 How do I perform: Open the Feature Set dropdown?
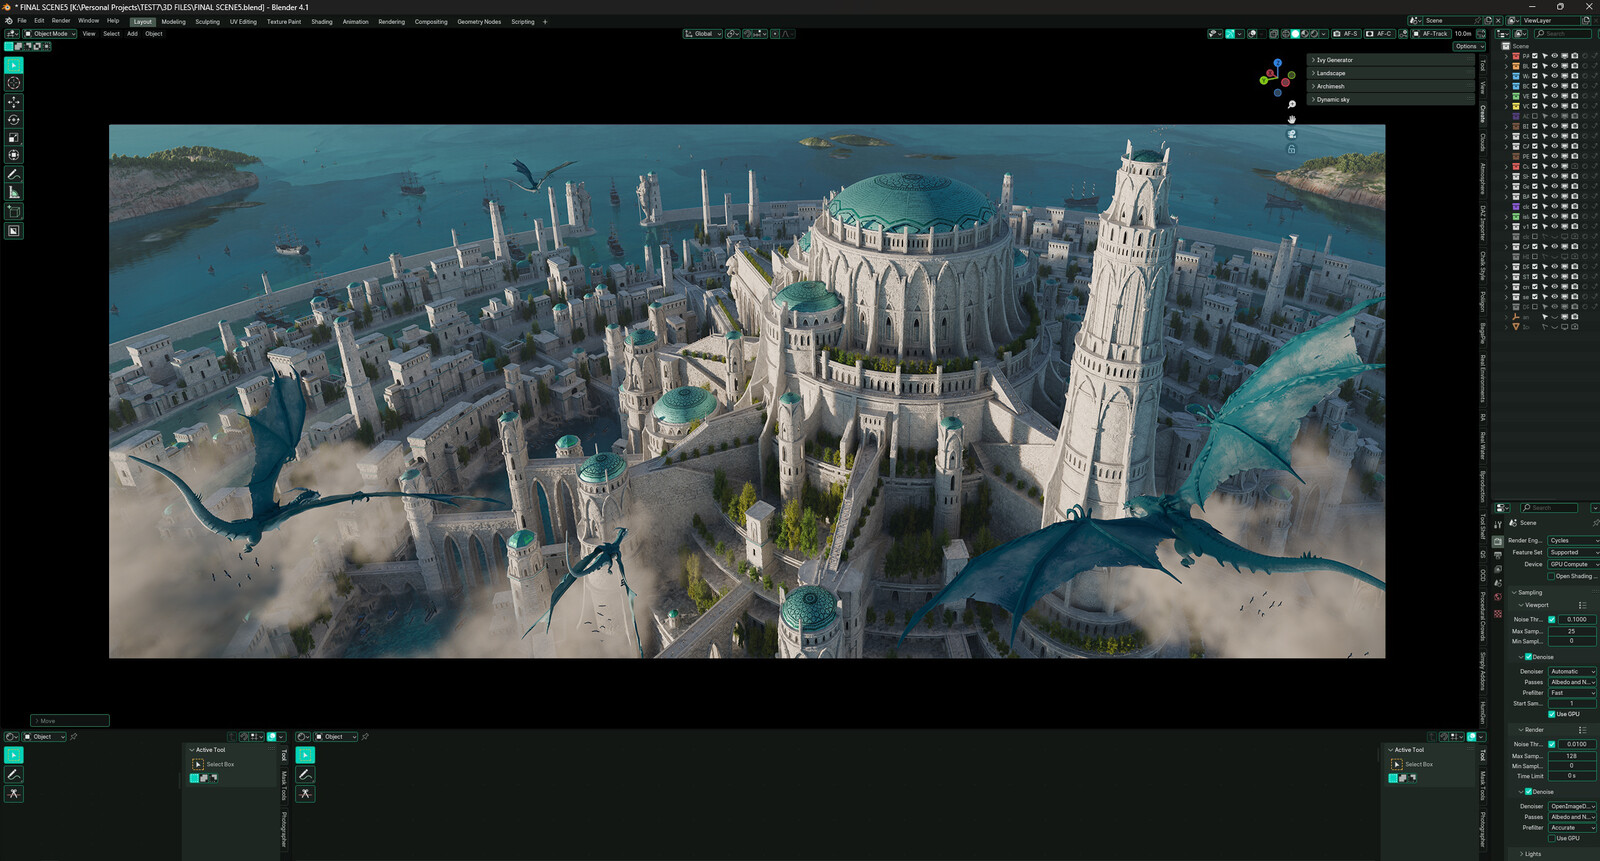(x=1573, y=553)
